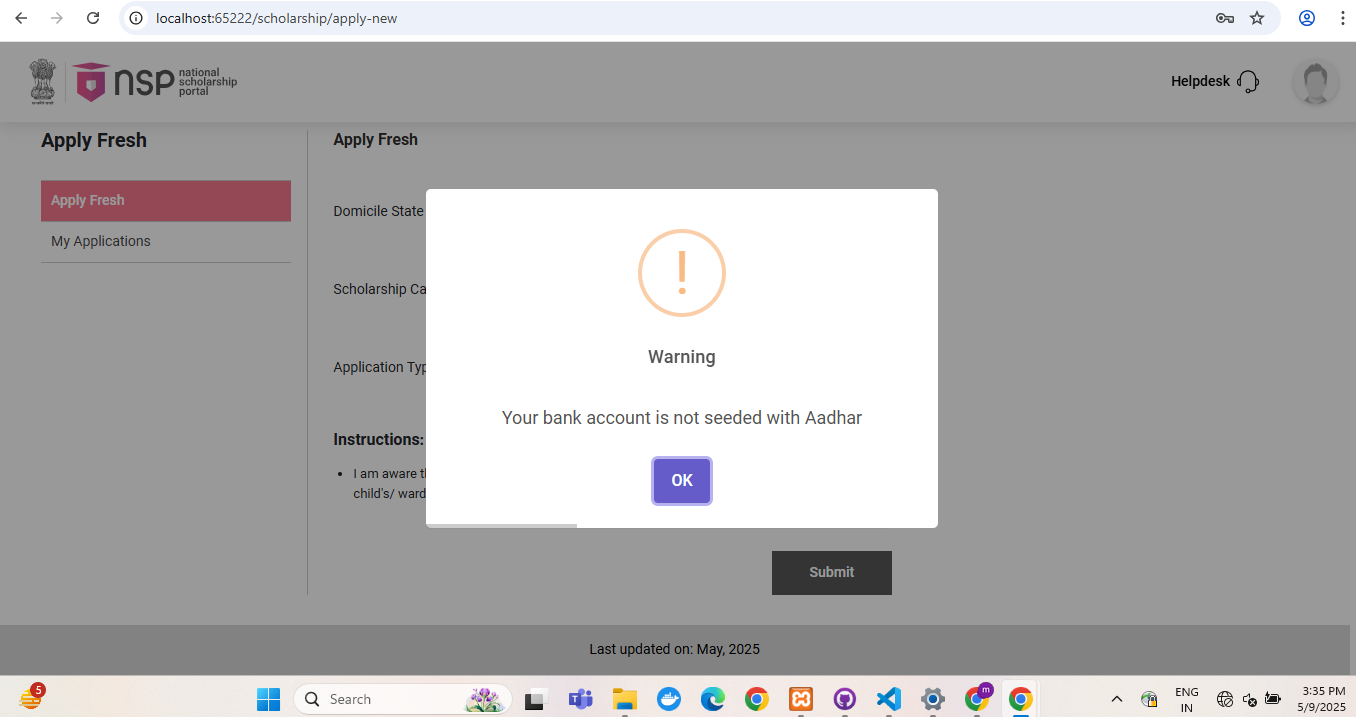Open saved passwords key icon
Viewport: 1356px width, 717px height.
coord(1224,18)
